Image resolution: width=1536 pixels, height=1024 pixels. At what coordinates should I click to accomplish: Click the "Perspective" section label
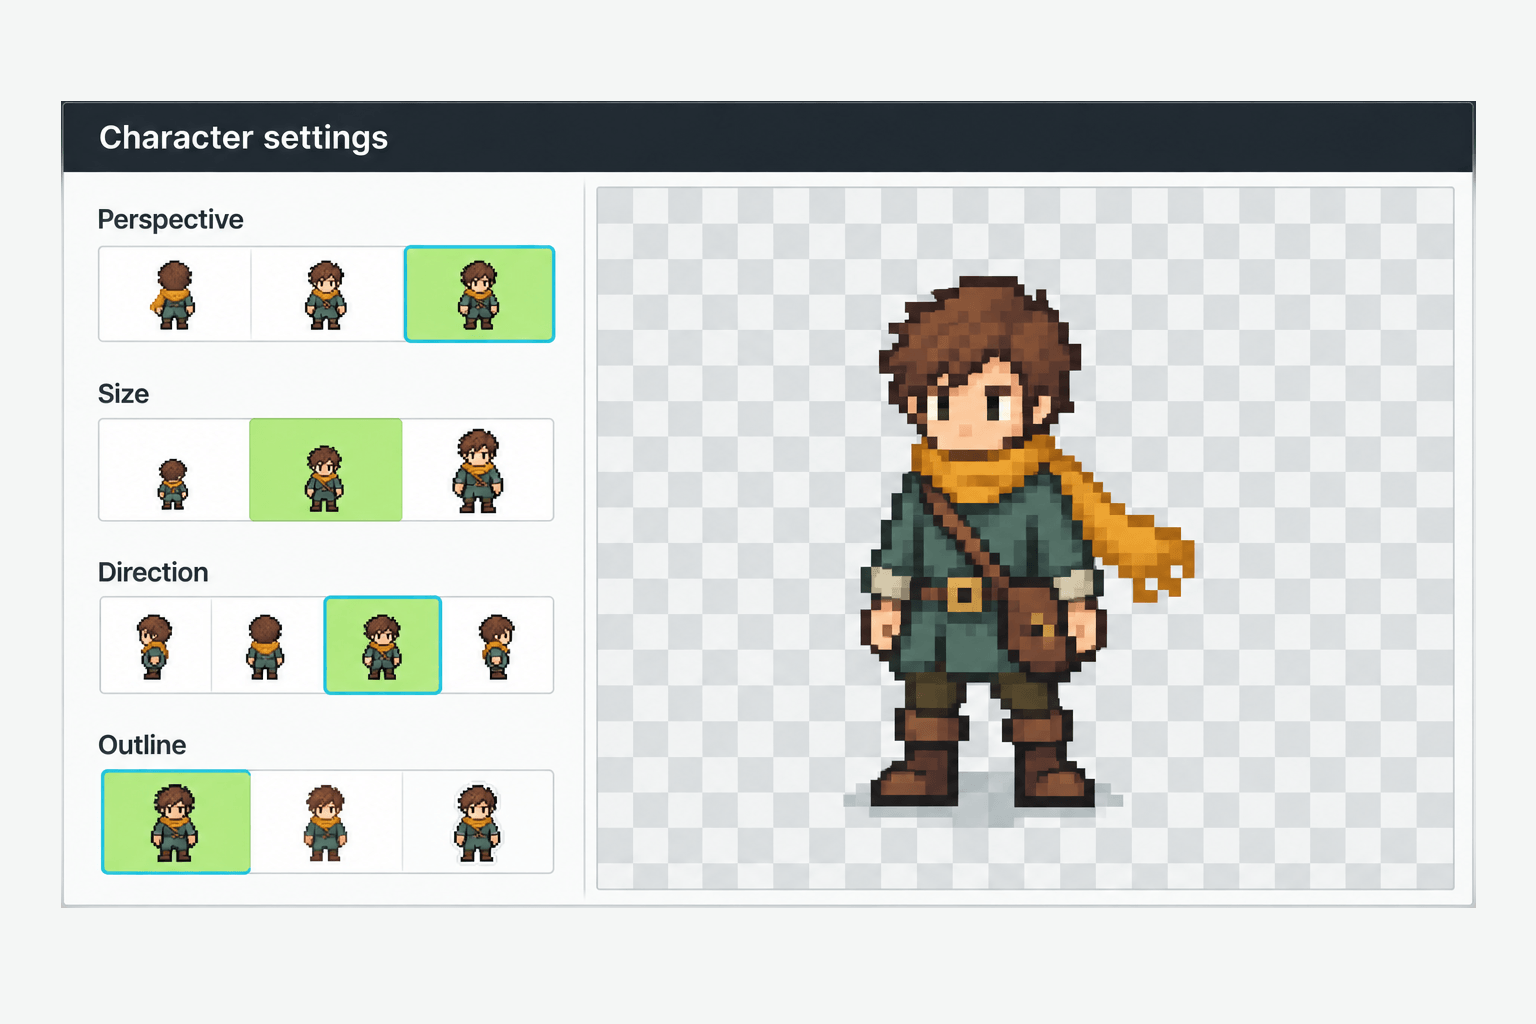click(171, 219)
